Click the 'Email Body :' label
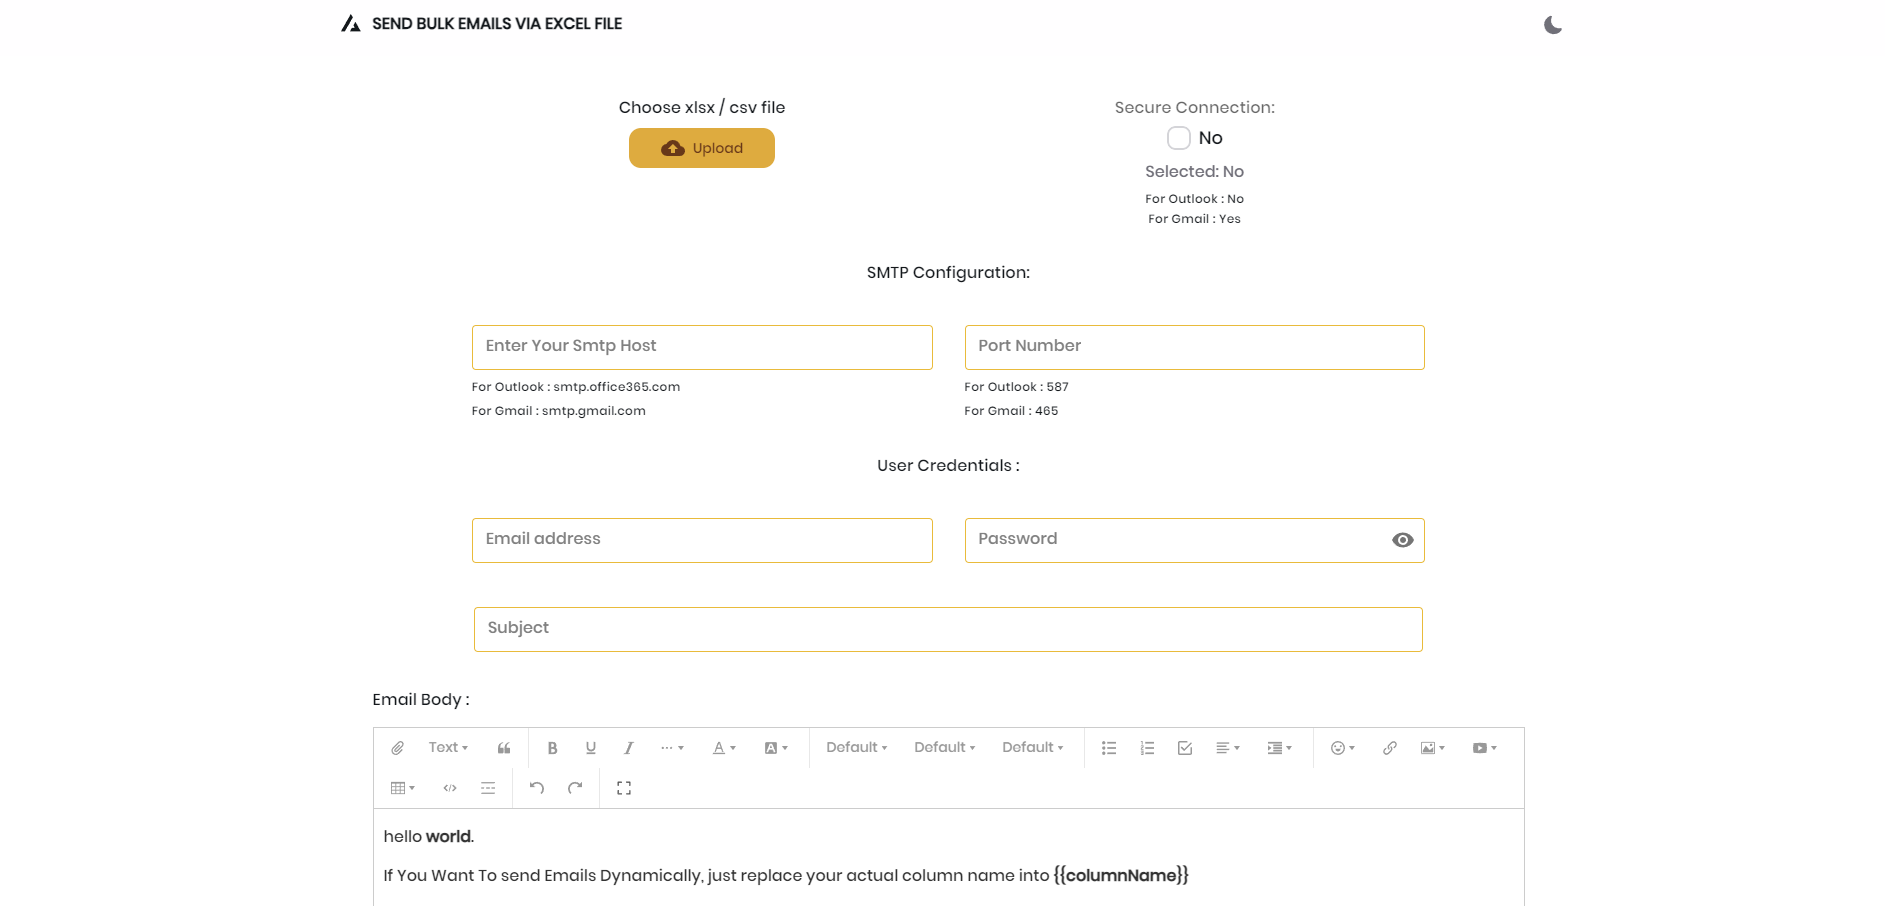 click(x=421, y=700)
